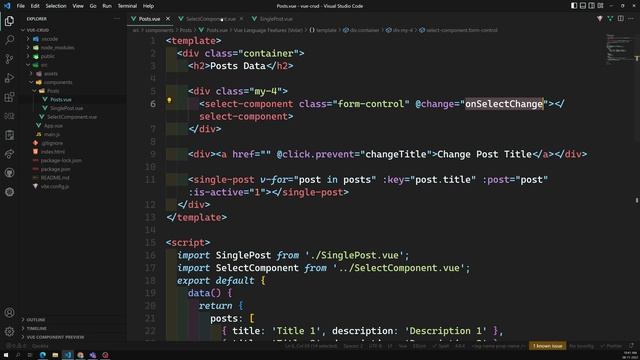Open the Selection menu
This screenshot has width=640, height=360.
point(56,6)
